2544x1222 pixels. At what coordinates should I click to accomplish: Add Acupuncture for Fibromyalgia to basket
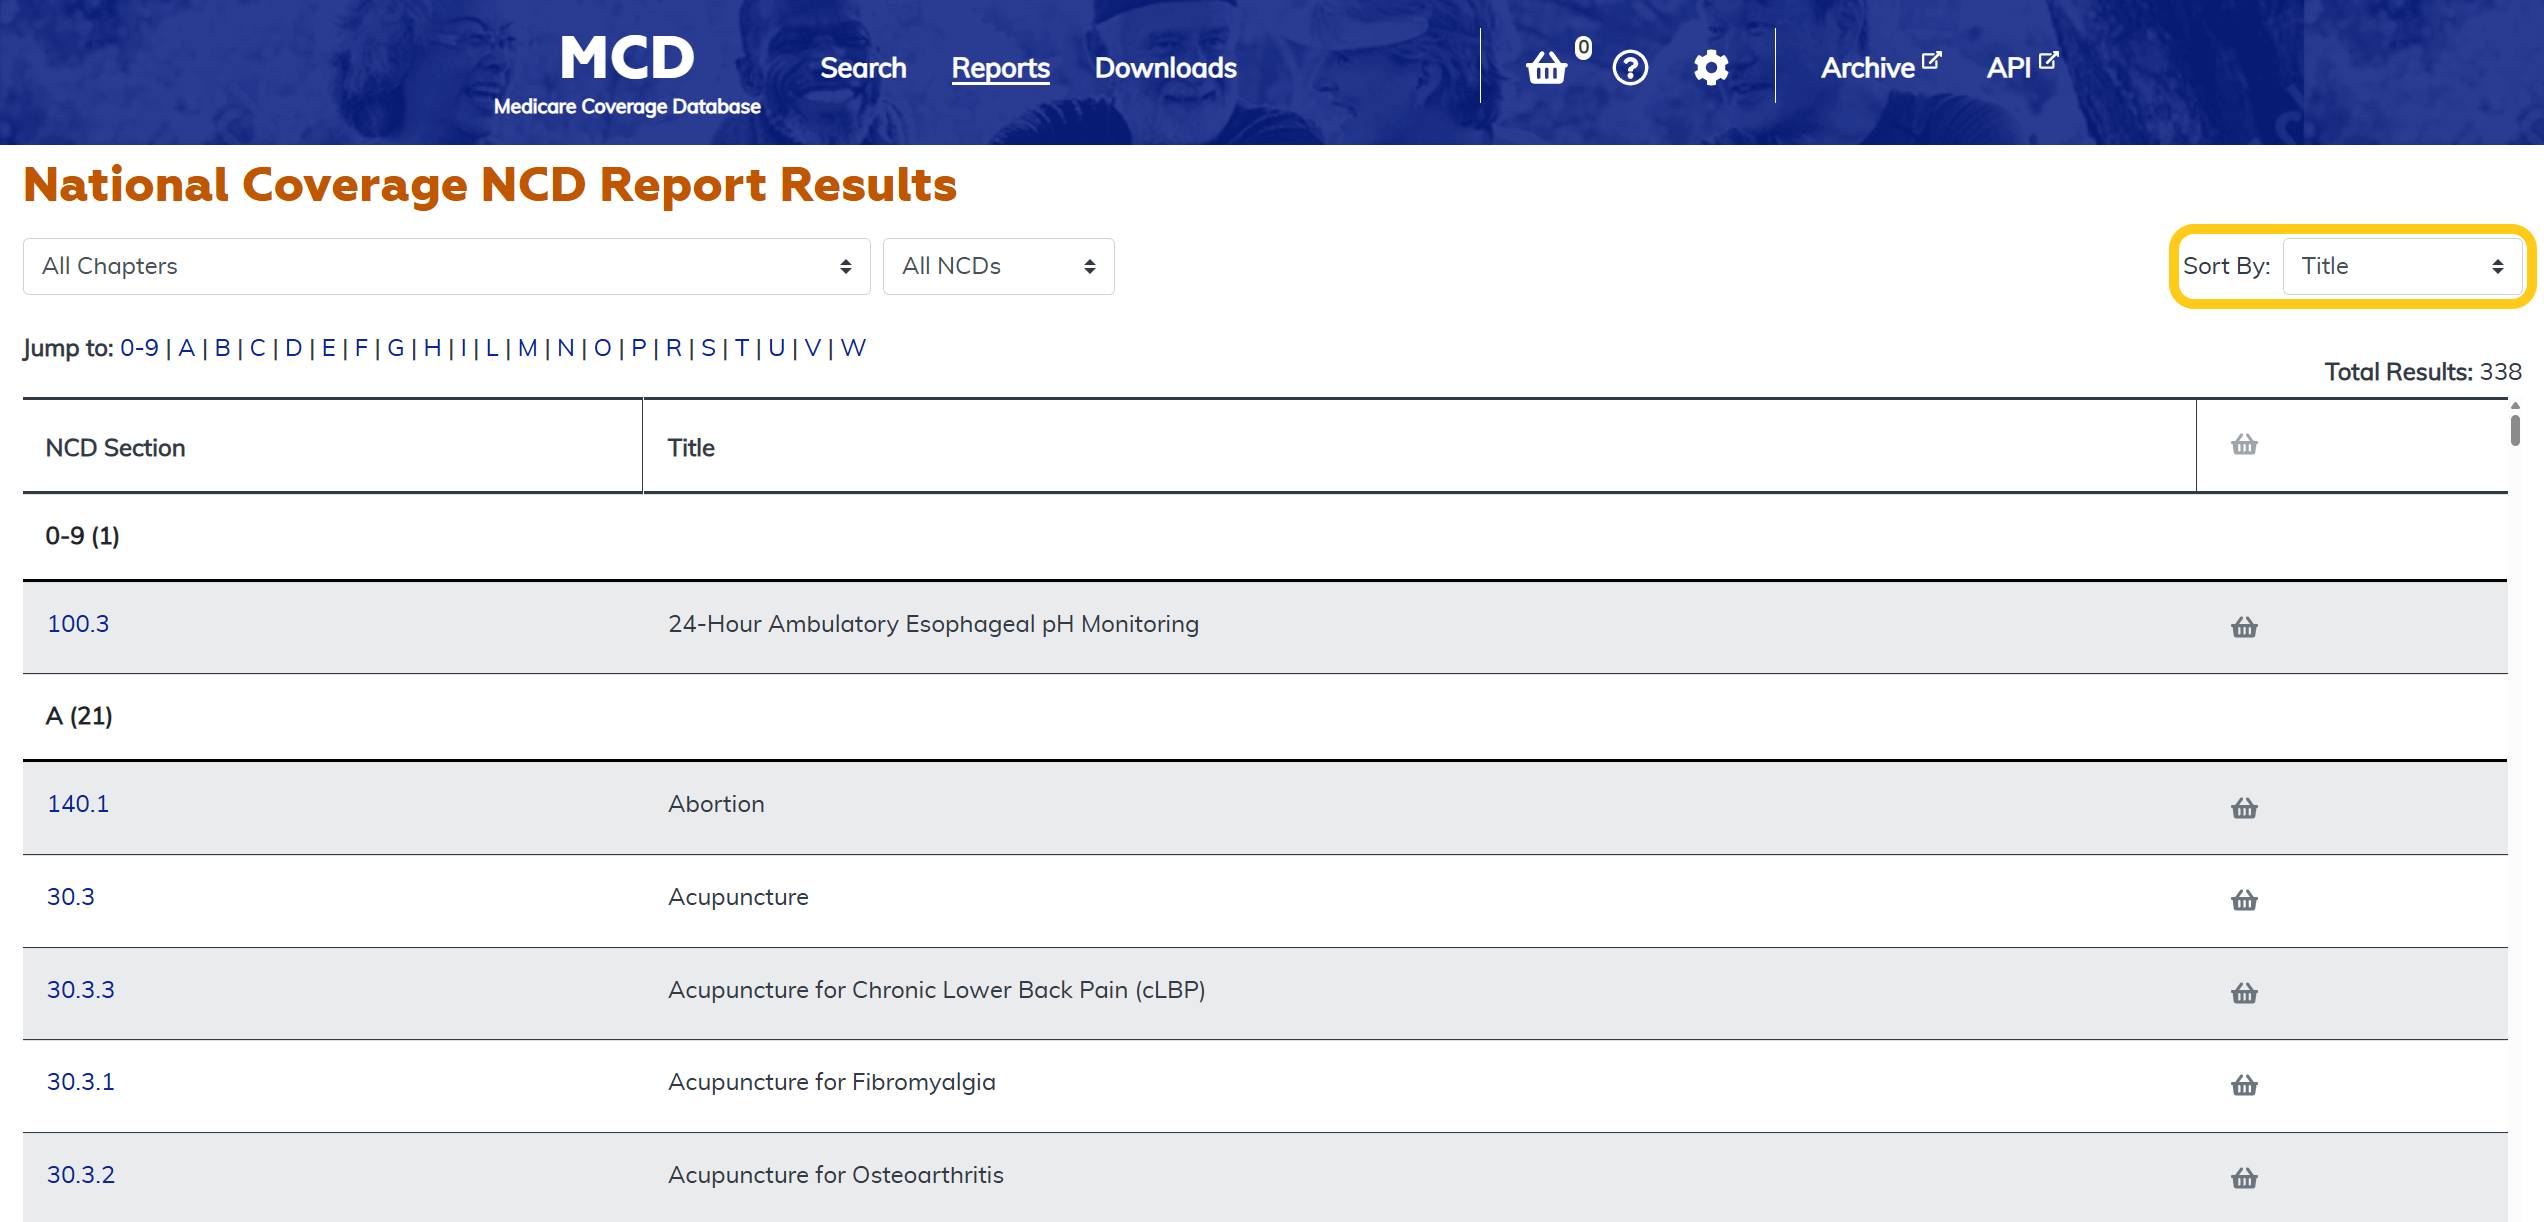tap(2244, 1085)
